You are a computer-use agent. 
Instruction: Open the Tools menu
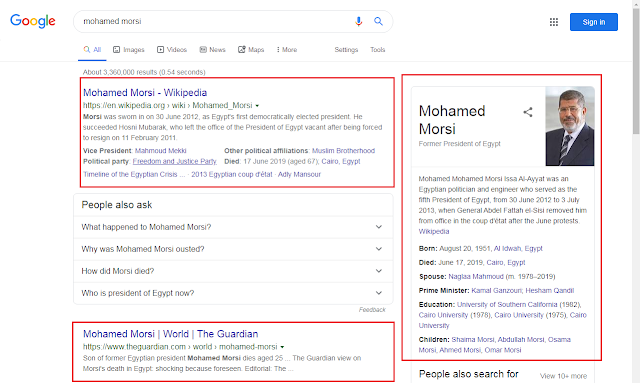tap(378, 50)
